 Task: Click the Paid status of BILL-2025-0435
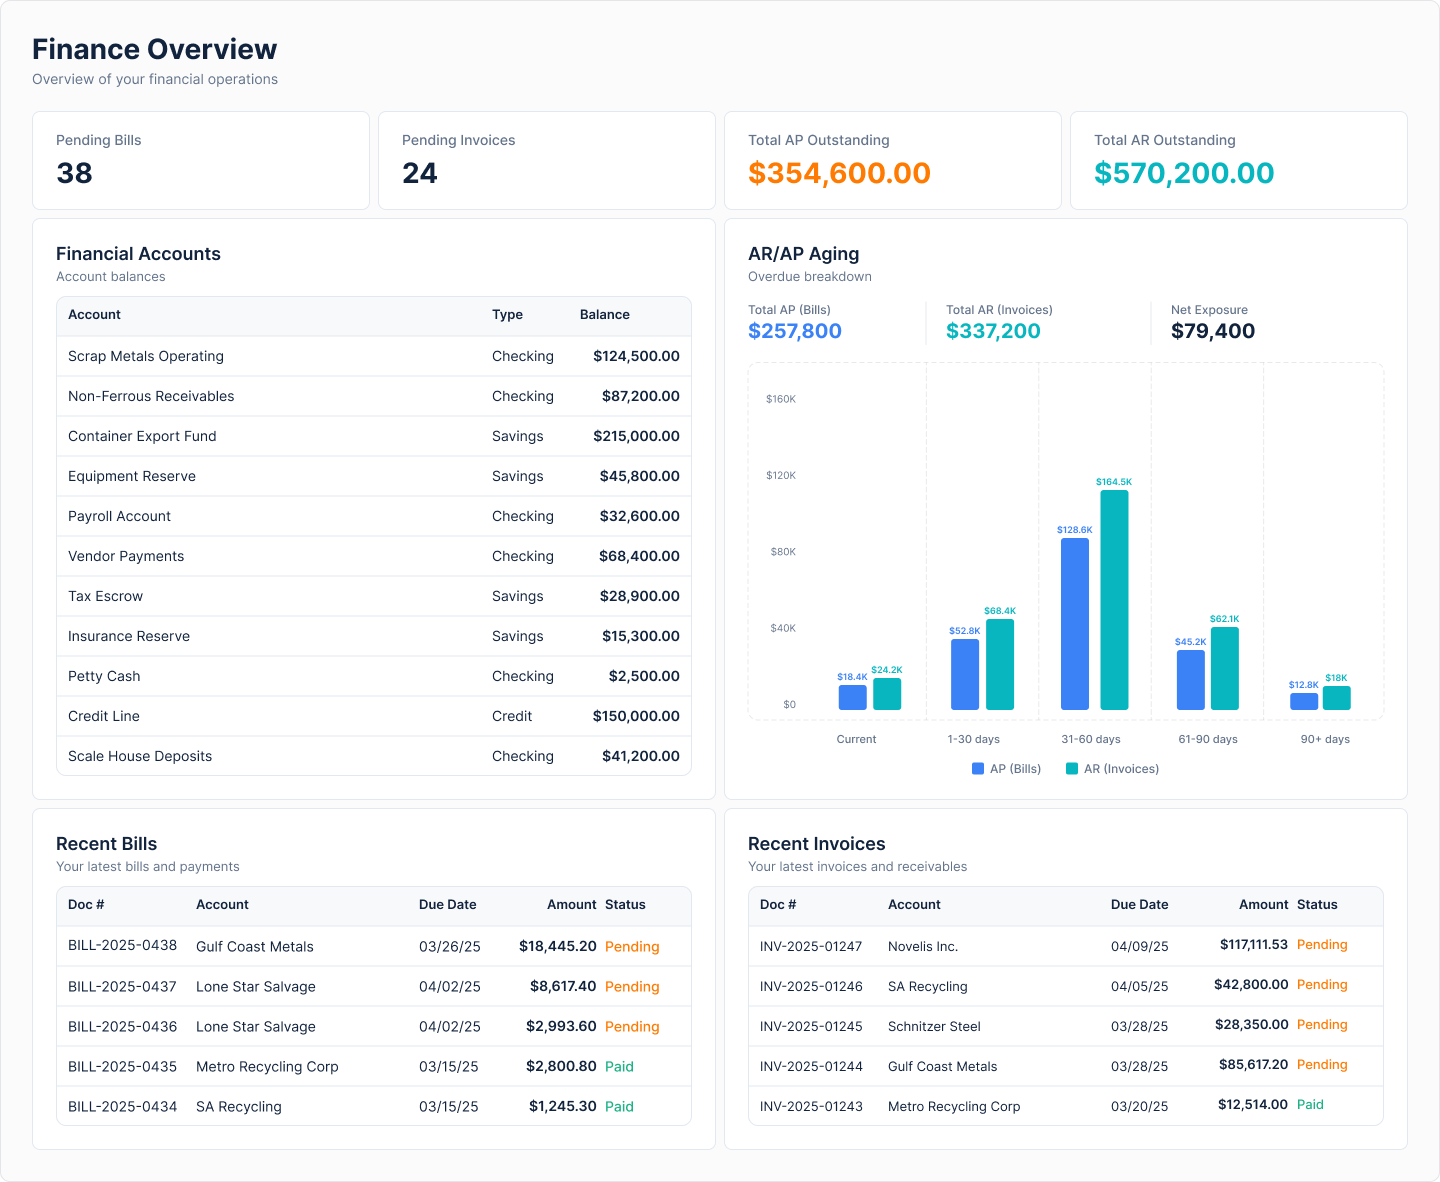point(619,1066)
